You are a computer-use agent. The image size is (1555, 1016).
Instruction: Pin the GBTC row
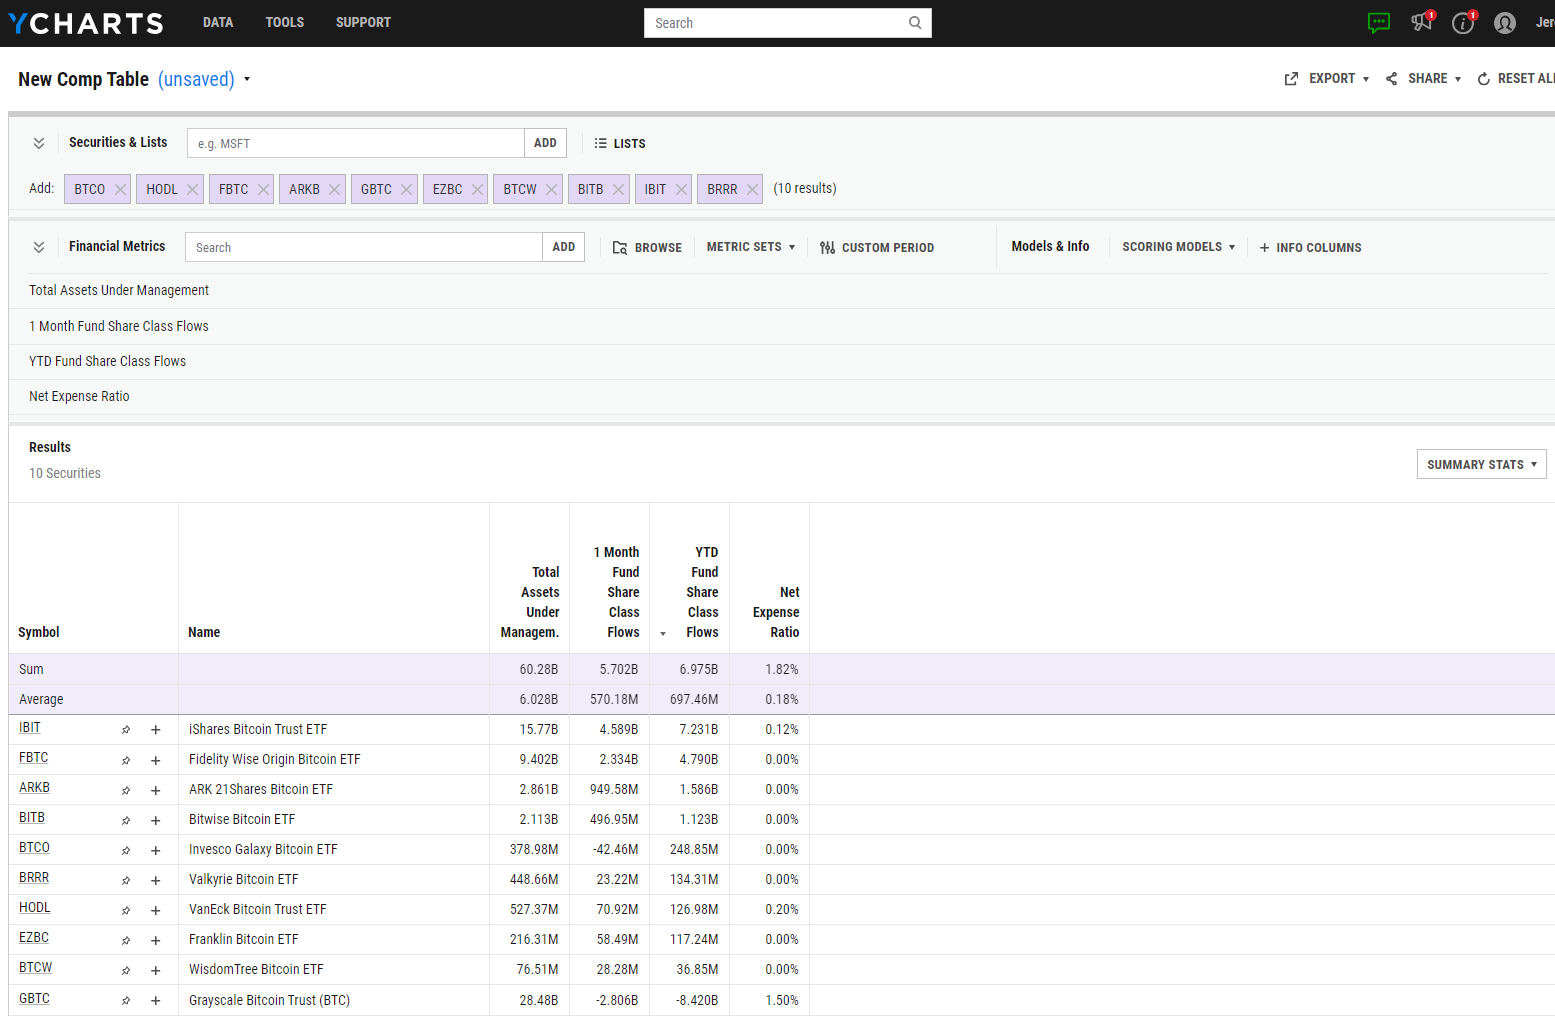(x=125, y=999)
